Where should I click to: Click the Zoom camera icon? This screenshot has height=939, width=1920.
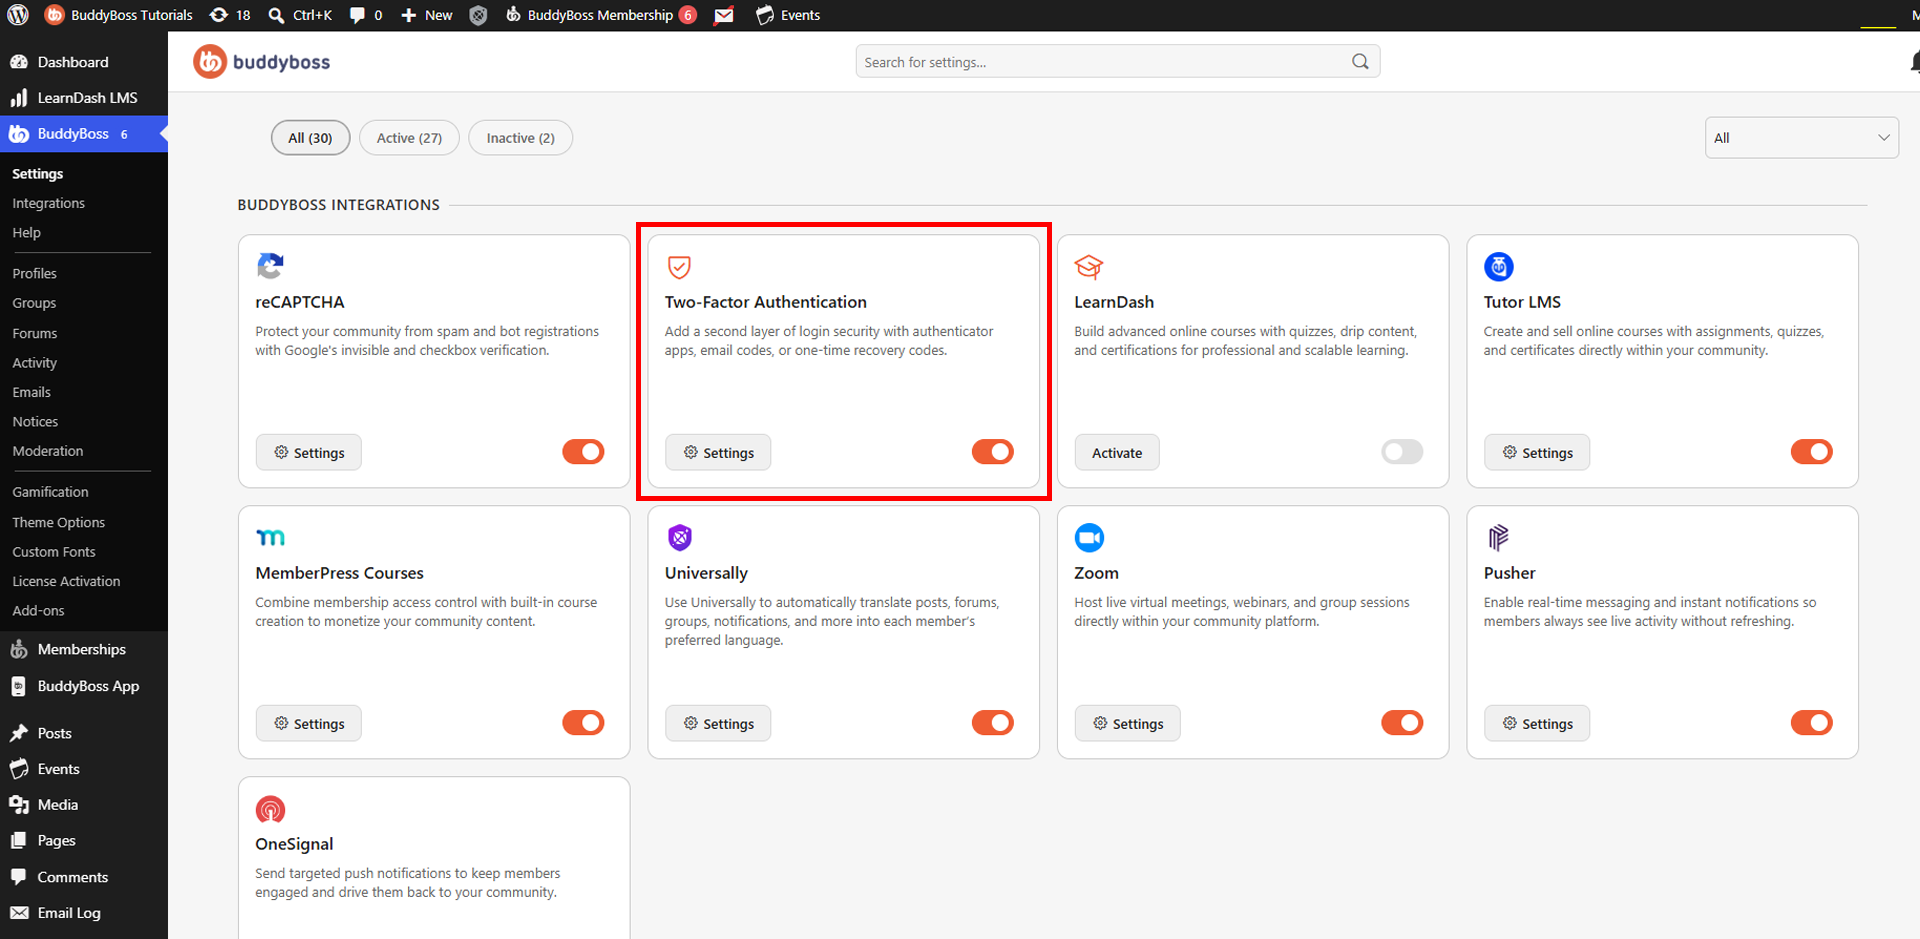[1089, 538]
